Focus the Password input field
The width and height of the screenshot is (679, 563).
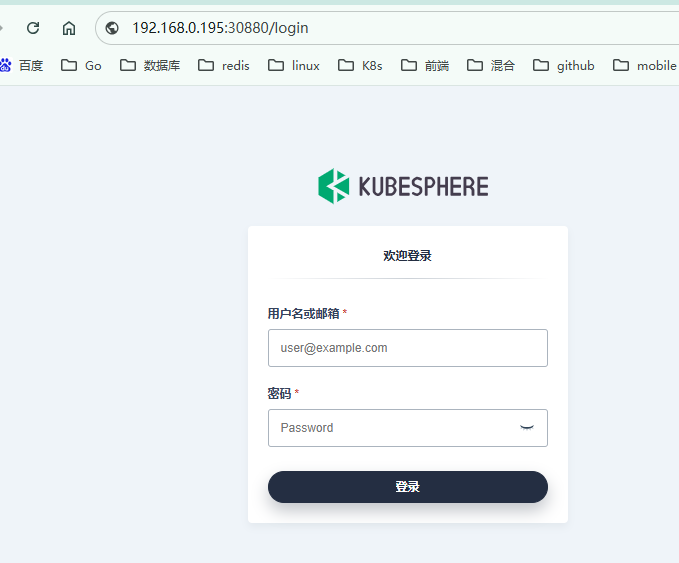(407, 428)
